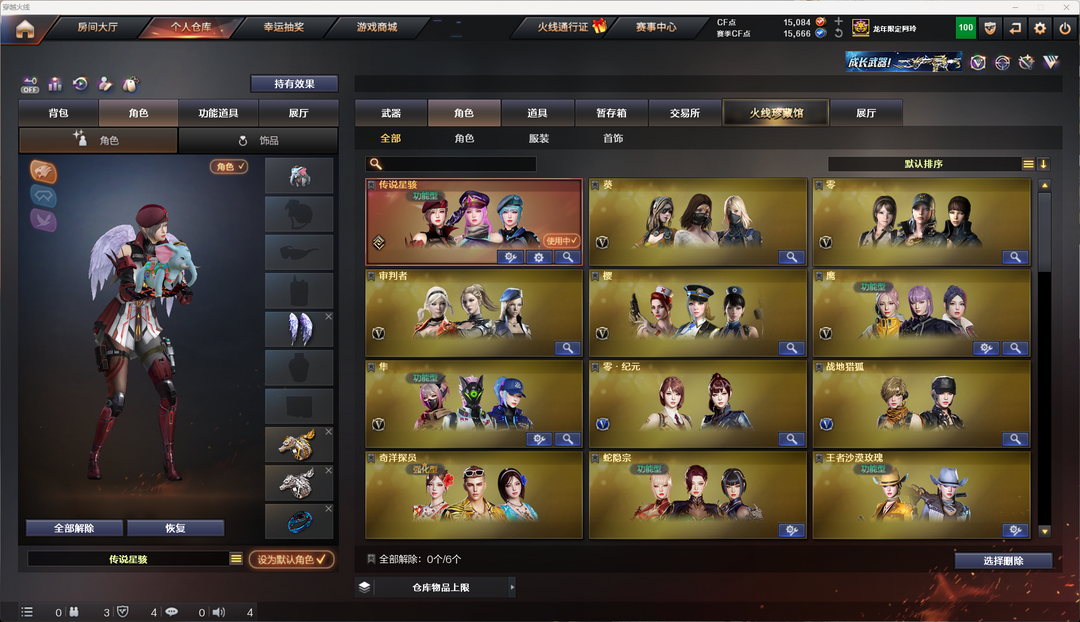Viewport: 1080px width, 622px height.
Task: Click the list icon at bottom left
Action: click(x=27, y=612)
